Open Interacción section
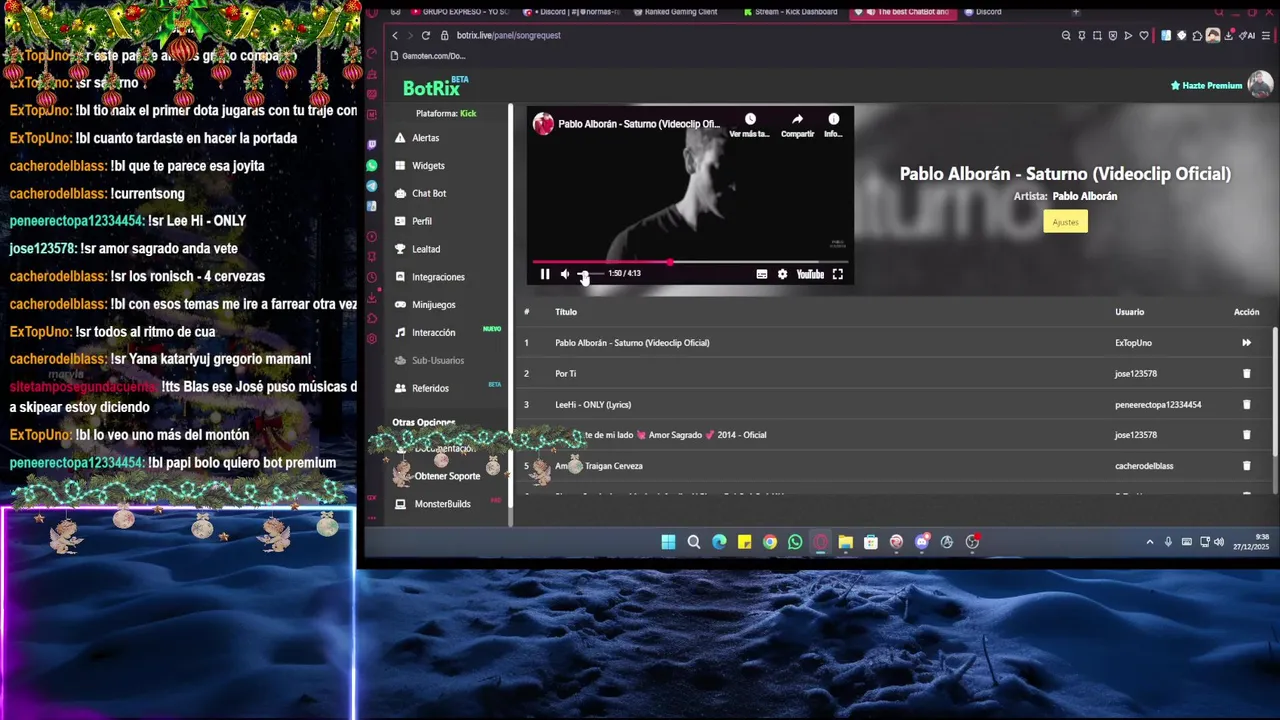Screen dimensions: 1280x720 [433, 333]
